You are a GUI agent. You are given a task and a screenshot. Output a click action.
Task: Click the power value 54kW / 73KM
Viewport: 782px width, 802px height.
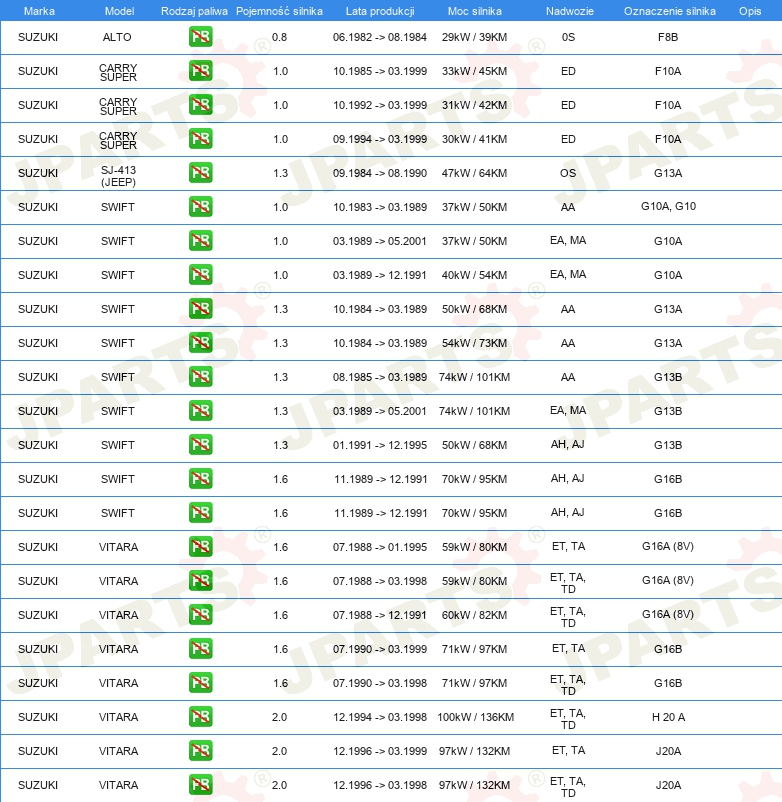click(x=475, y=343)
